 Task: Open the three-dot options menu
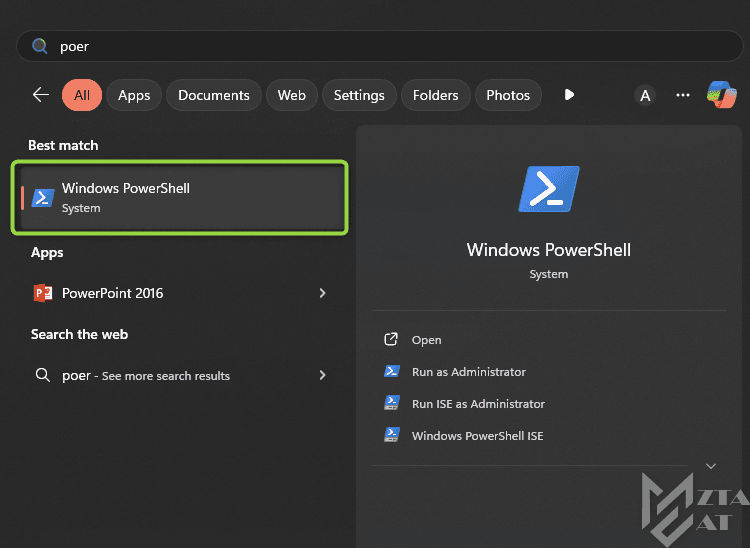click(x=683, y=95)
